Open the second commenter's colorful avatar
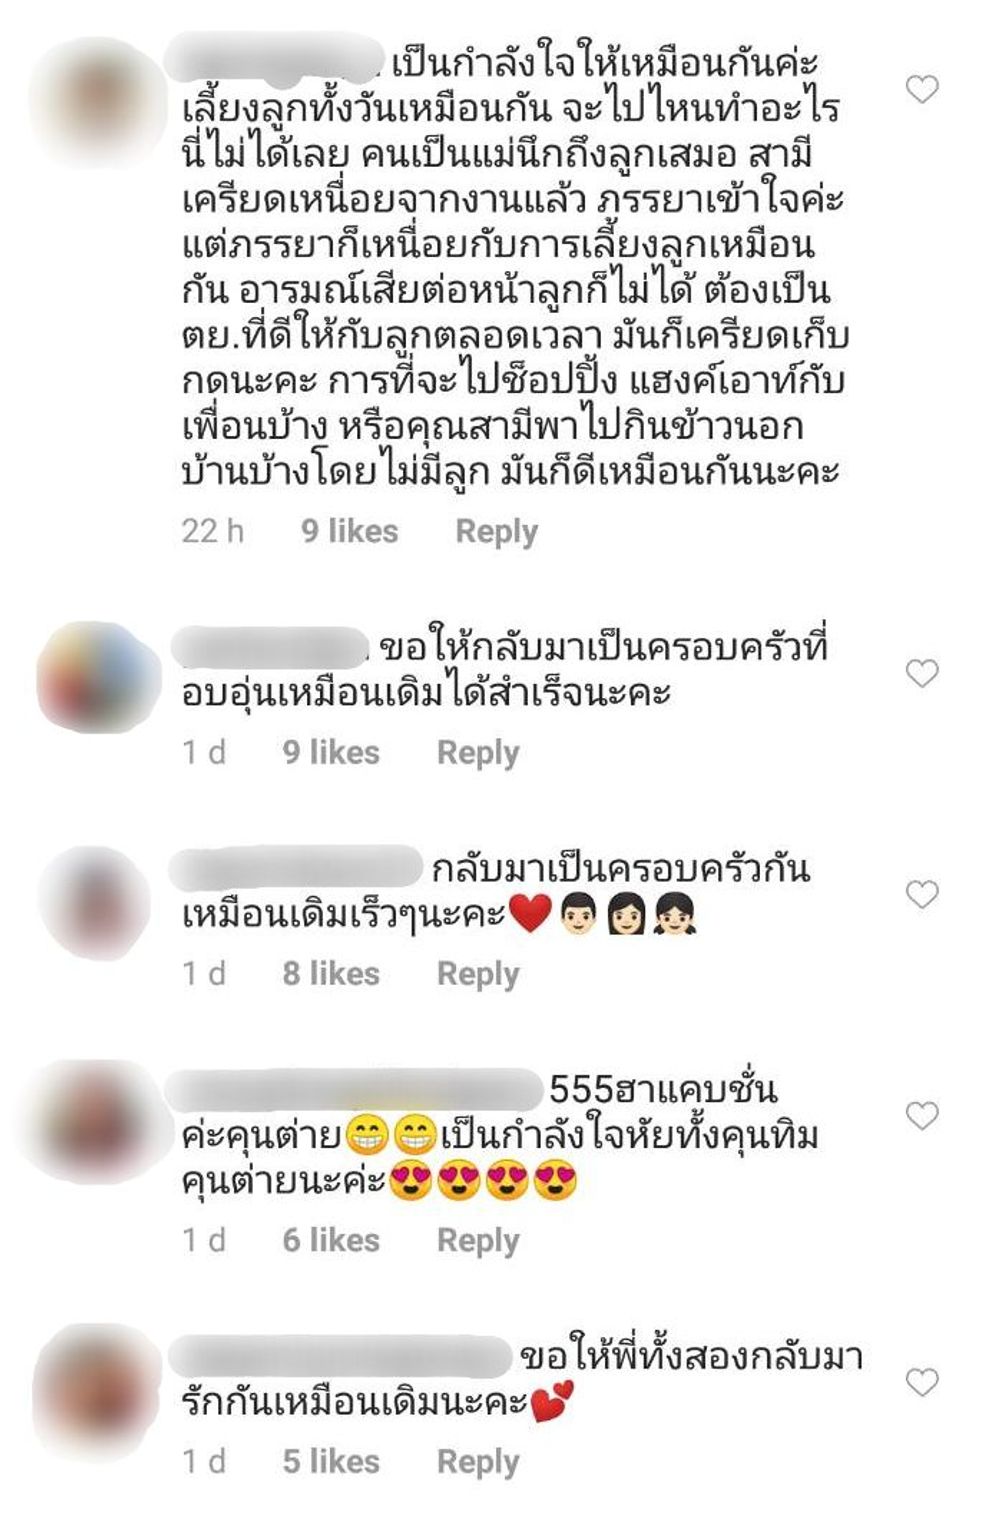The image size is (1000, 1514). click(x=97, y=677)
